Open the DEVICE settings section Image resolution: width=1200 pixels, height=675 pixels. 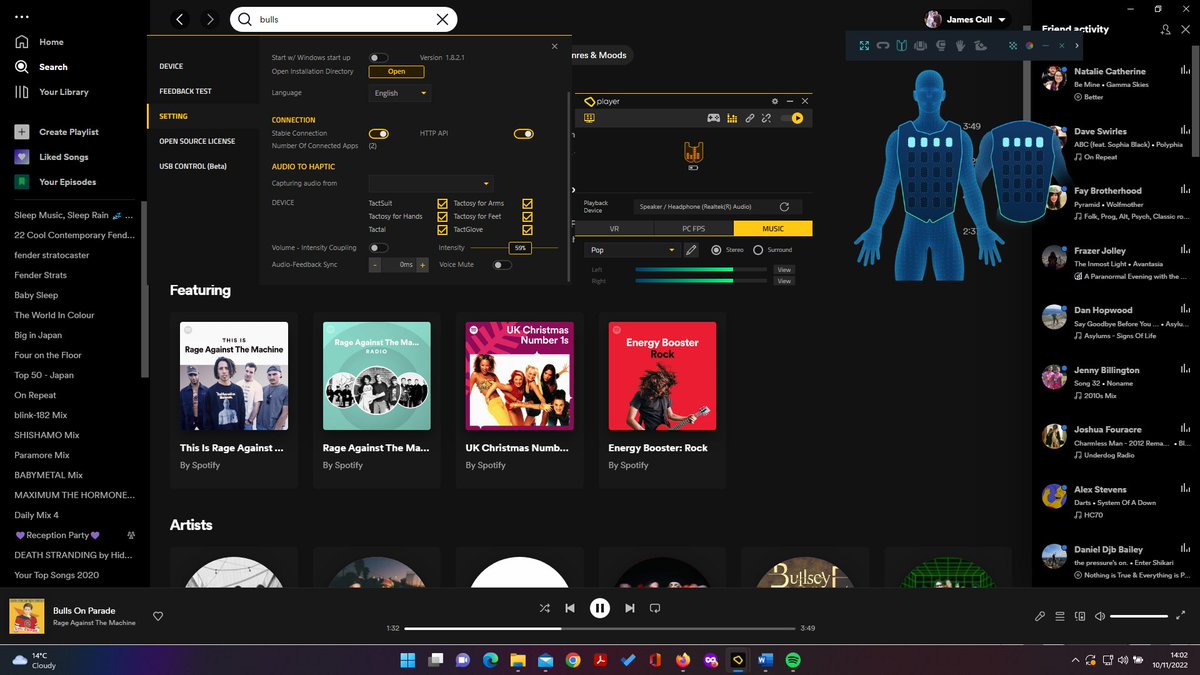click(171, 66)
